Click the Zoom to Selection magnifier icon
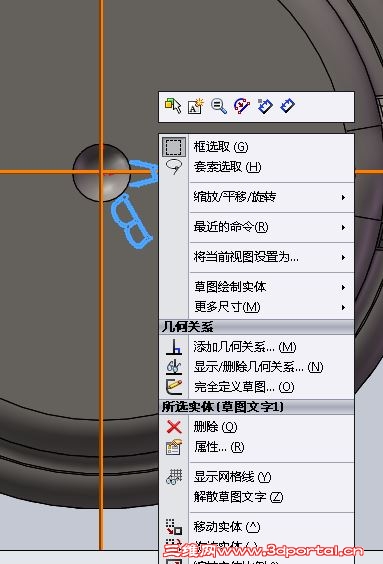The width and height of the screenshot is (383, 564). click(219, 106)
